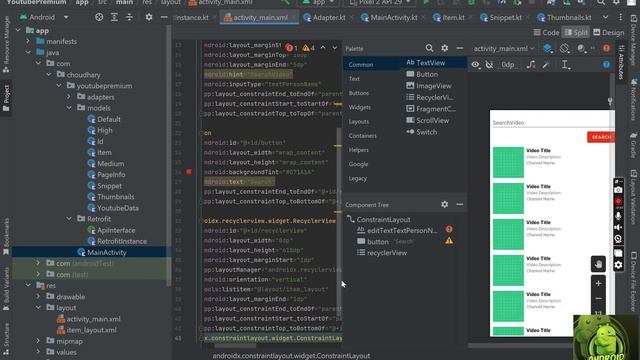Toggle design view options eye icon
The height and width of the screenshot is (360, 640).
475,64
